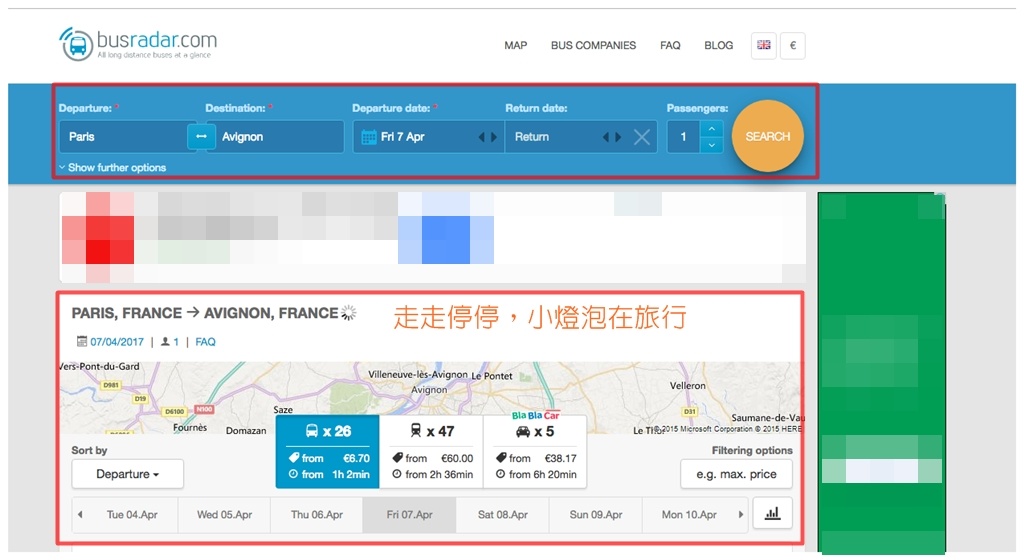Select Wed 05.Apr in date strip

[x=224, y=514]
